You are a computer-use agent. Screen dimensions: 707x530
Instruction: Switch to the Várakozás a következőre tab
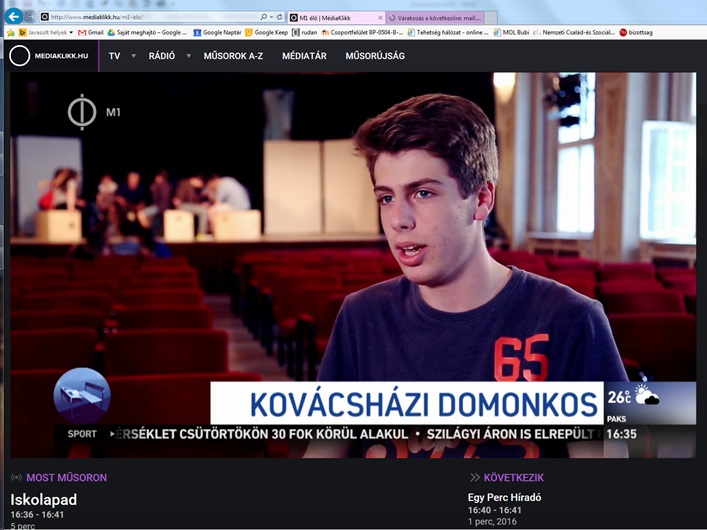coord(435,18)
